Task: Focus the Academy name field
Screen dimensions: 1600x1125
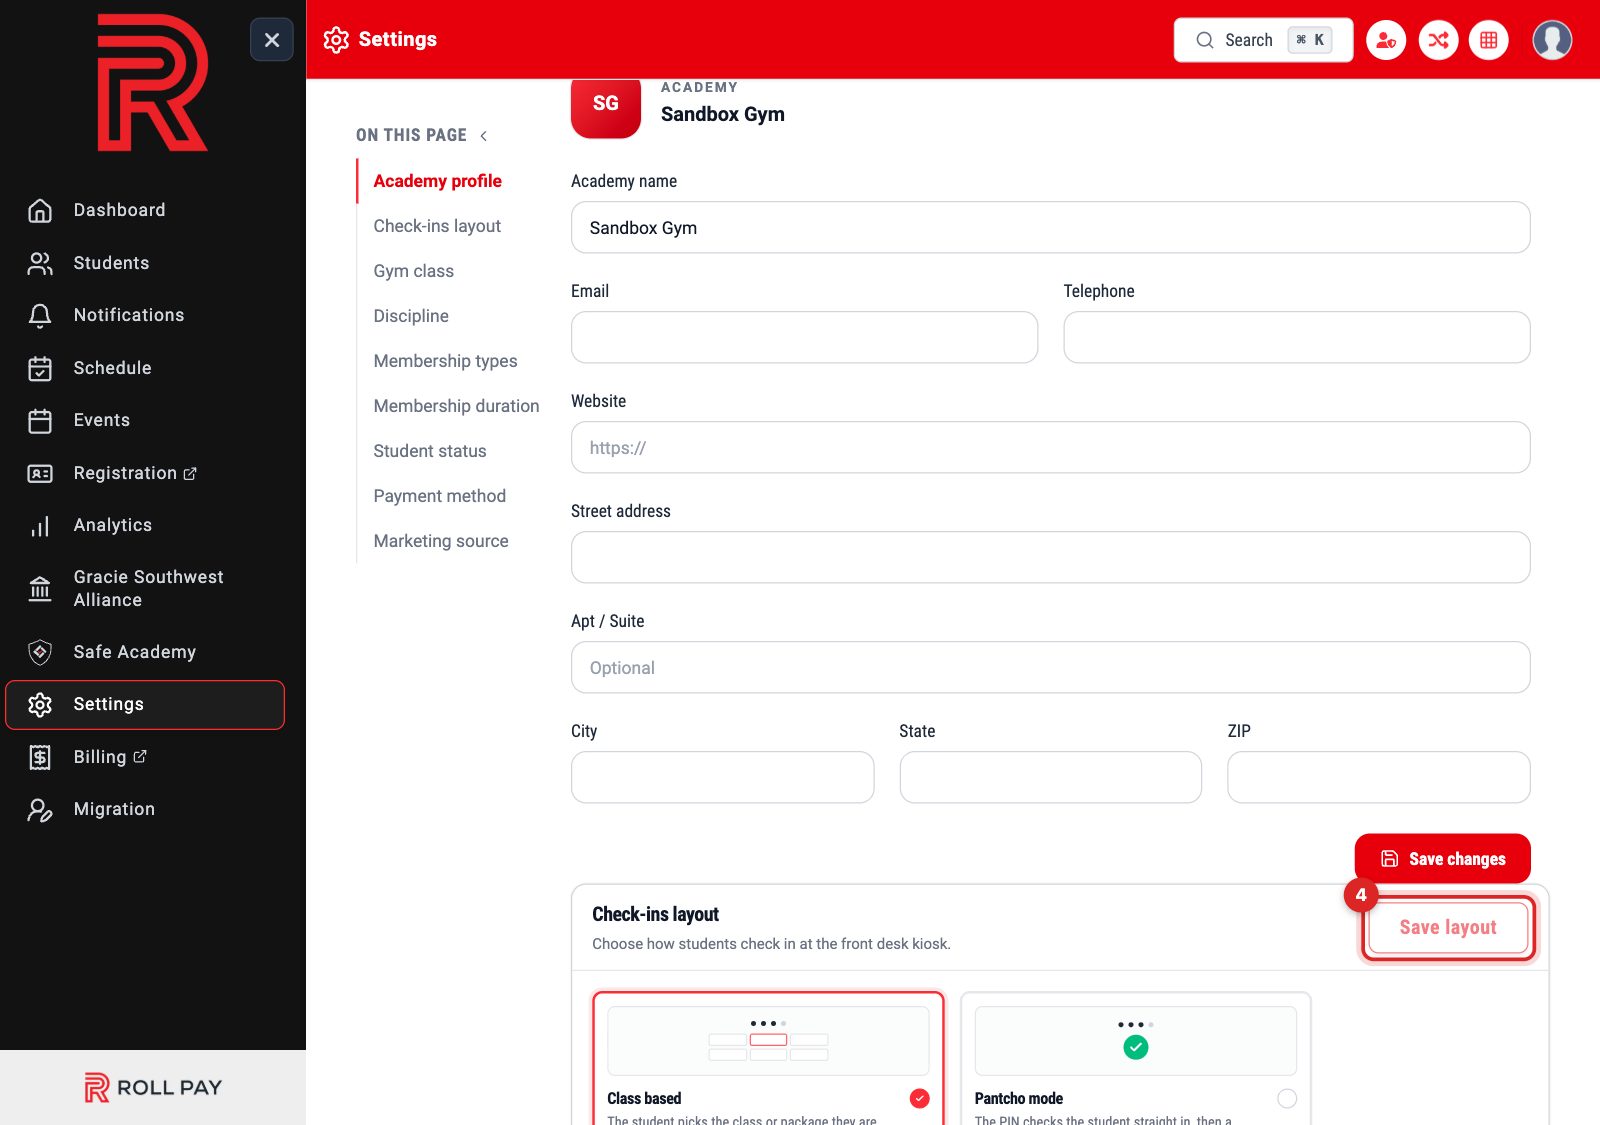Action: click(1050, 227)
